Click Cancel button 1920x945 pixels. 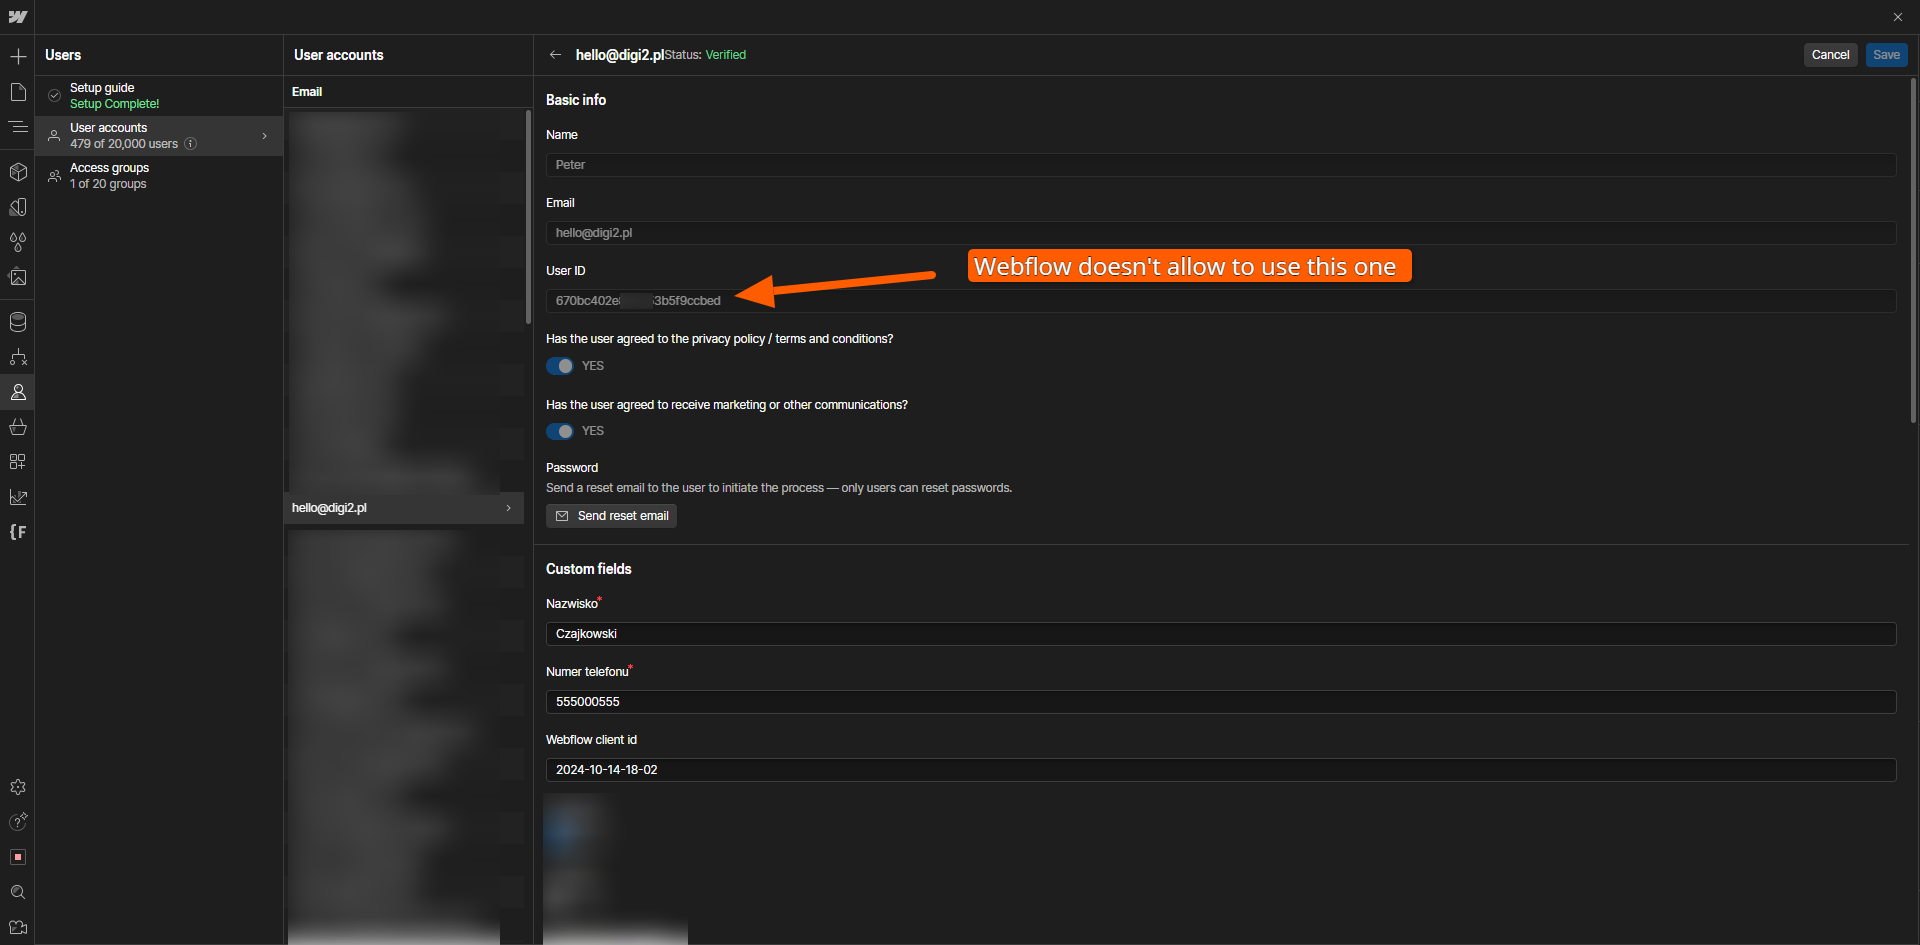point(1830,55)
